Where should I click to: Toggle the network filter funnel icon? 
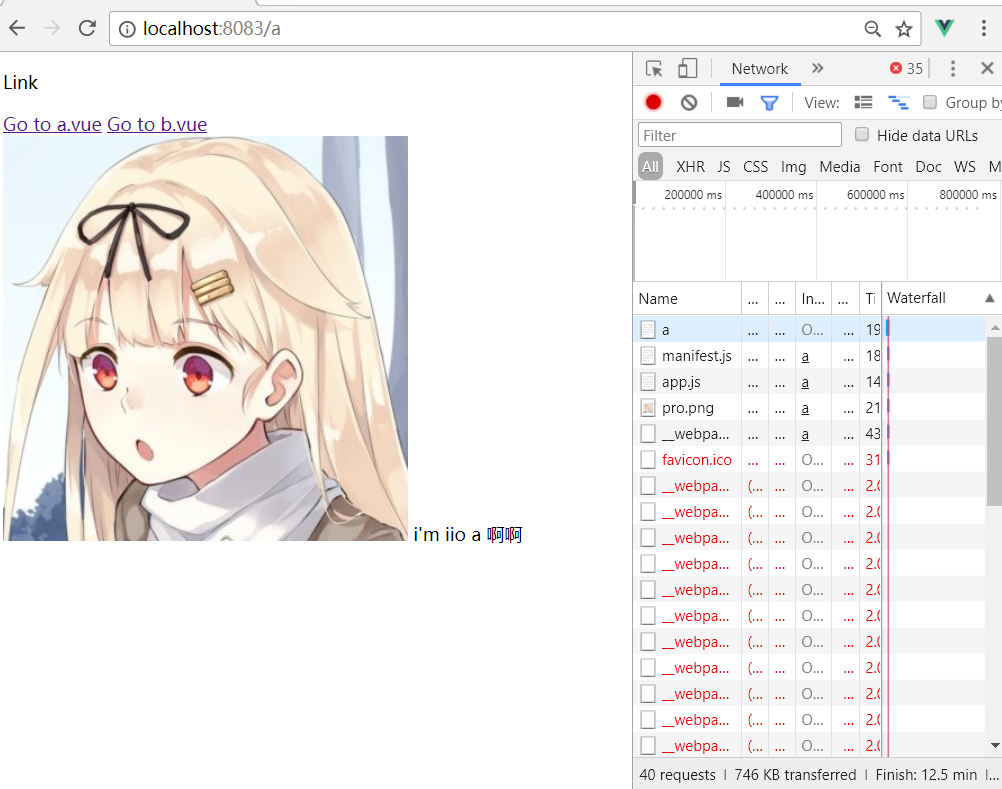click(x=769, y=102)
